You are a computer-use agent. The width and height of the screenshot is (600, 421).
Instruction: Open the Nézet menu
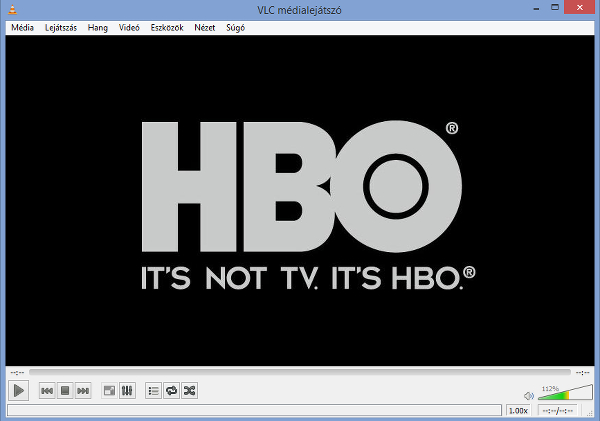click(x=205, y=28)
